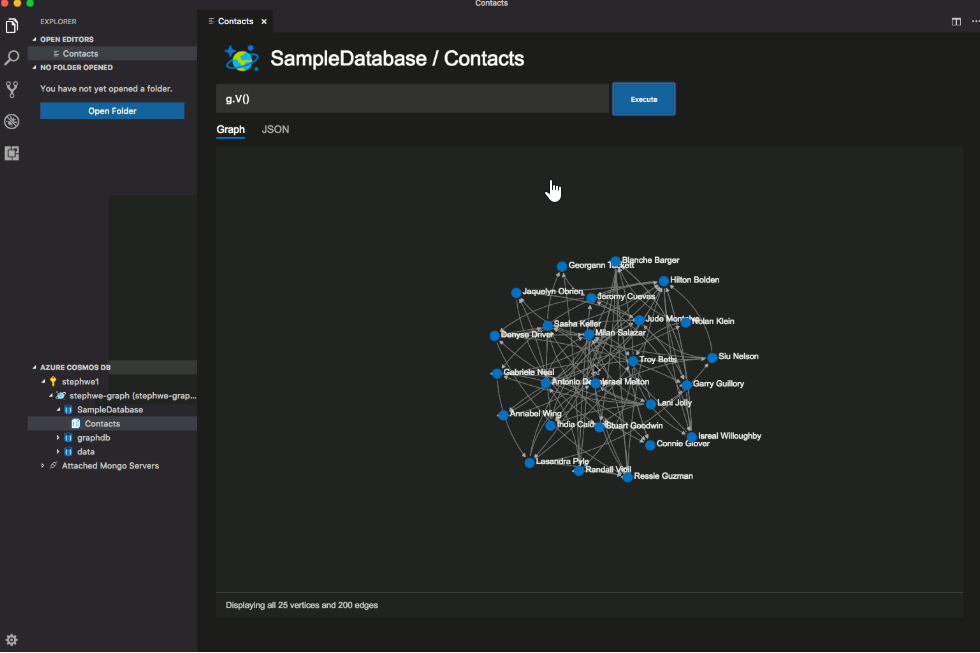Click the split editor icon
The image size is (980, 653).
click(956, 21)
